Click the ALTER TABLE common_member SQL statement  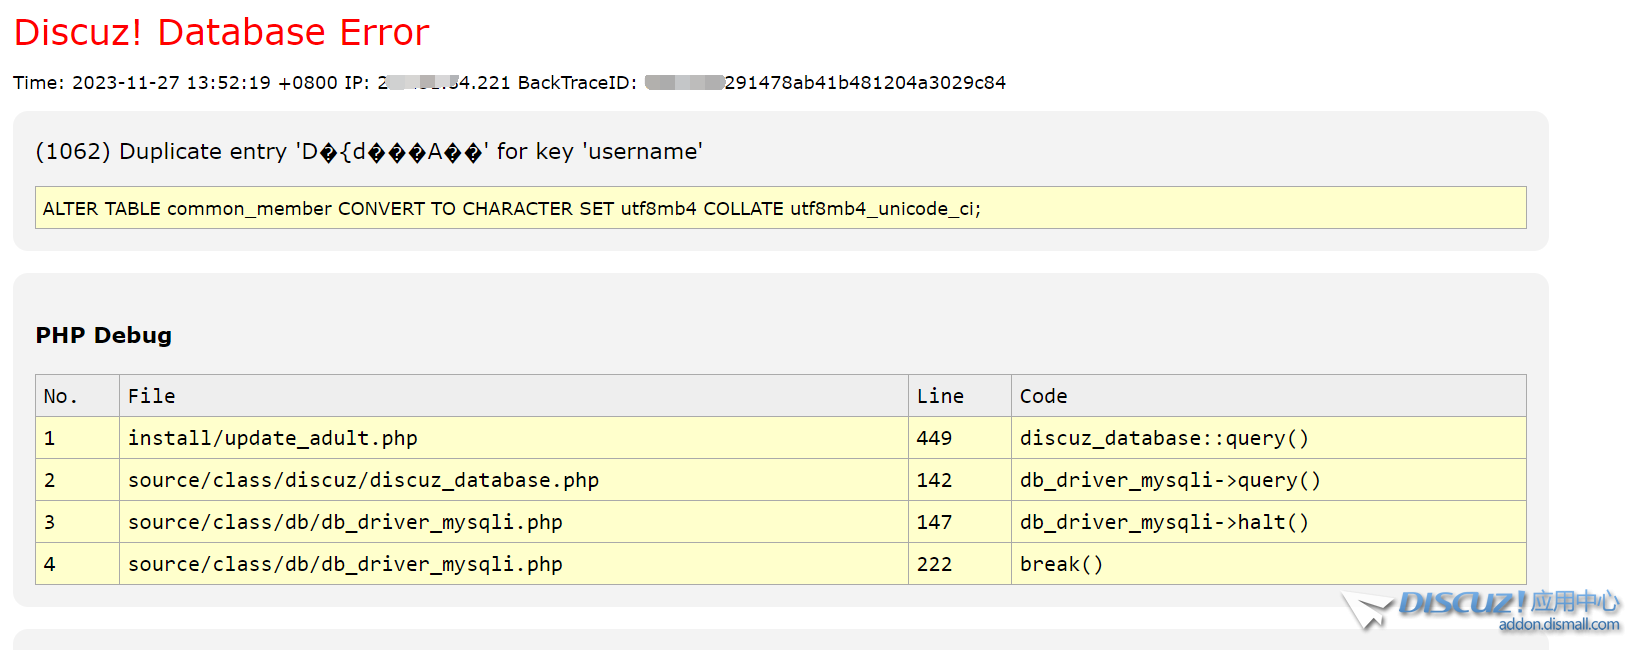point(511,209)
